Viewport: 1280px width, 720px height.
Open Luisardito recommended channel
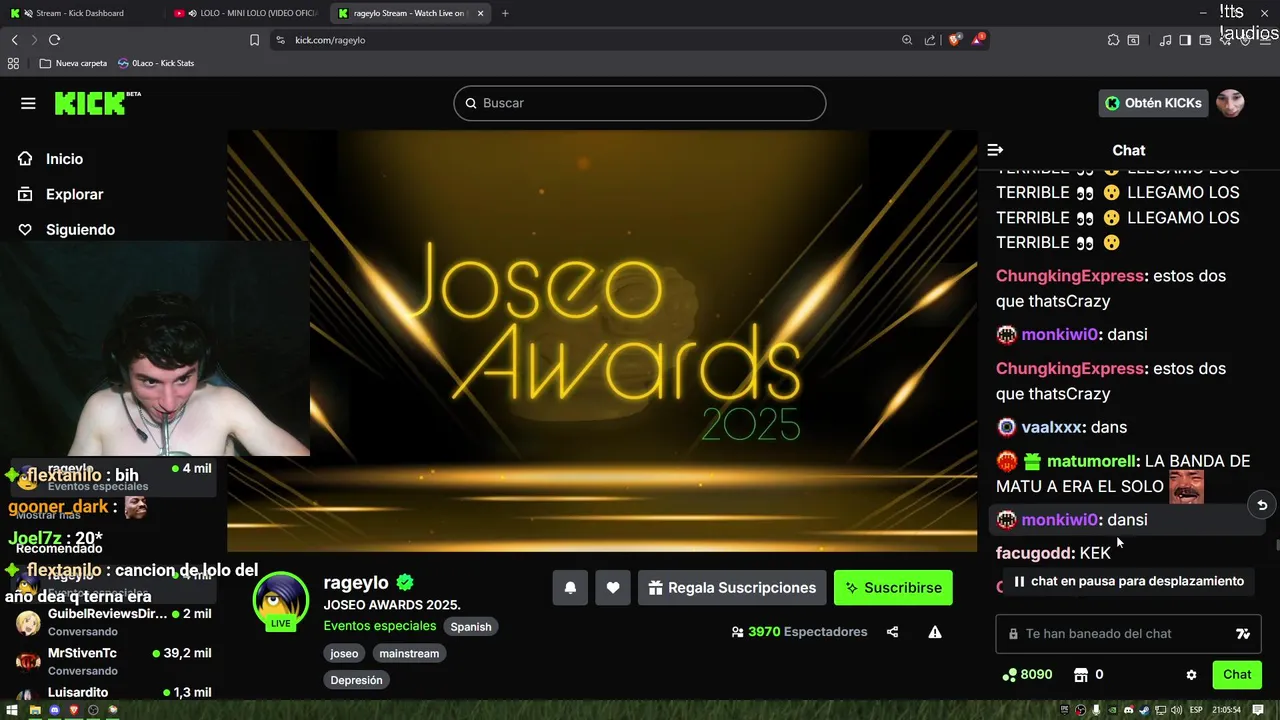pos(116,692)
